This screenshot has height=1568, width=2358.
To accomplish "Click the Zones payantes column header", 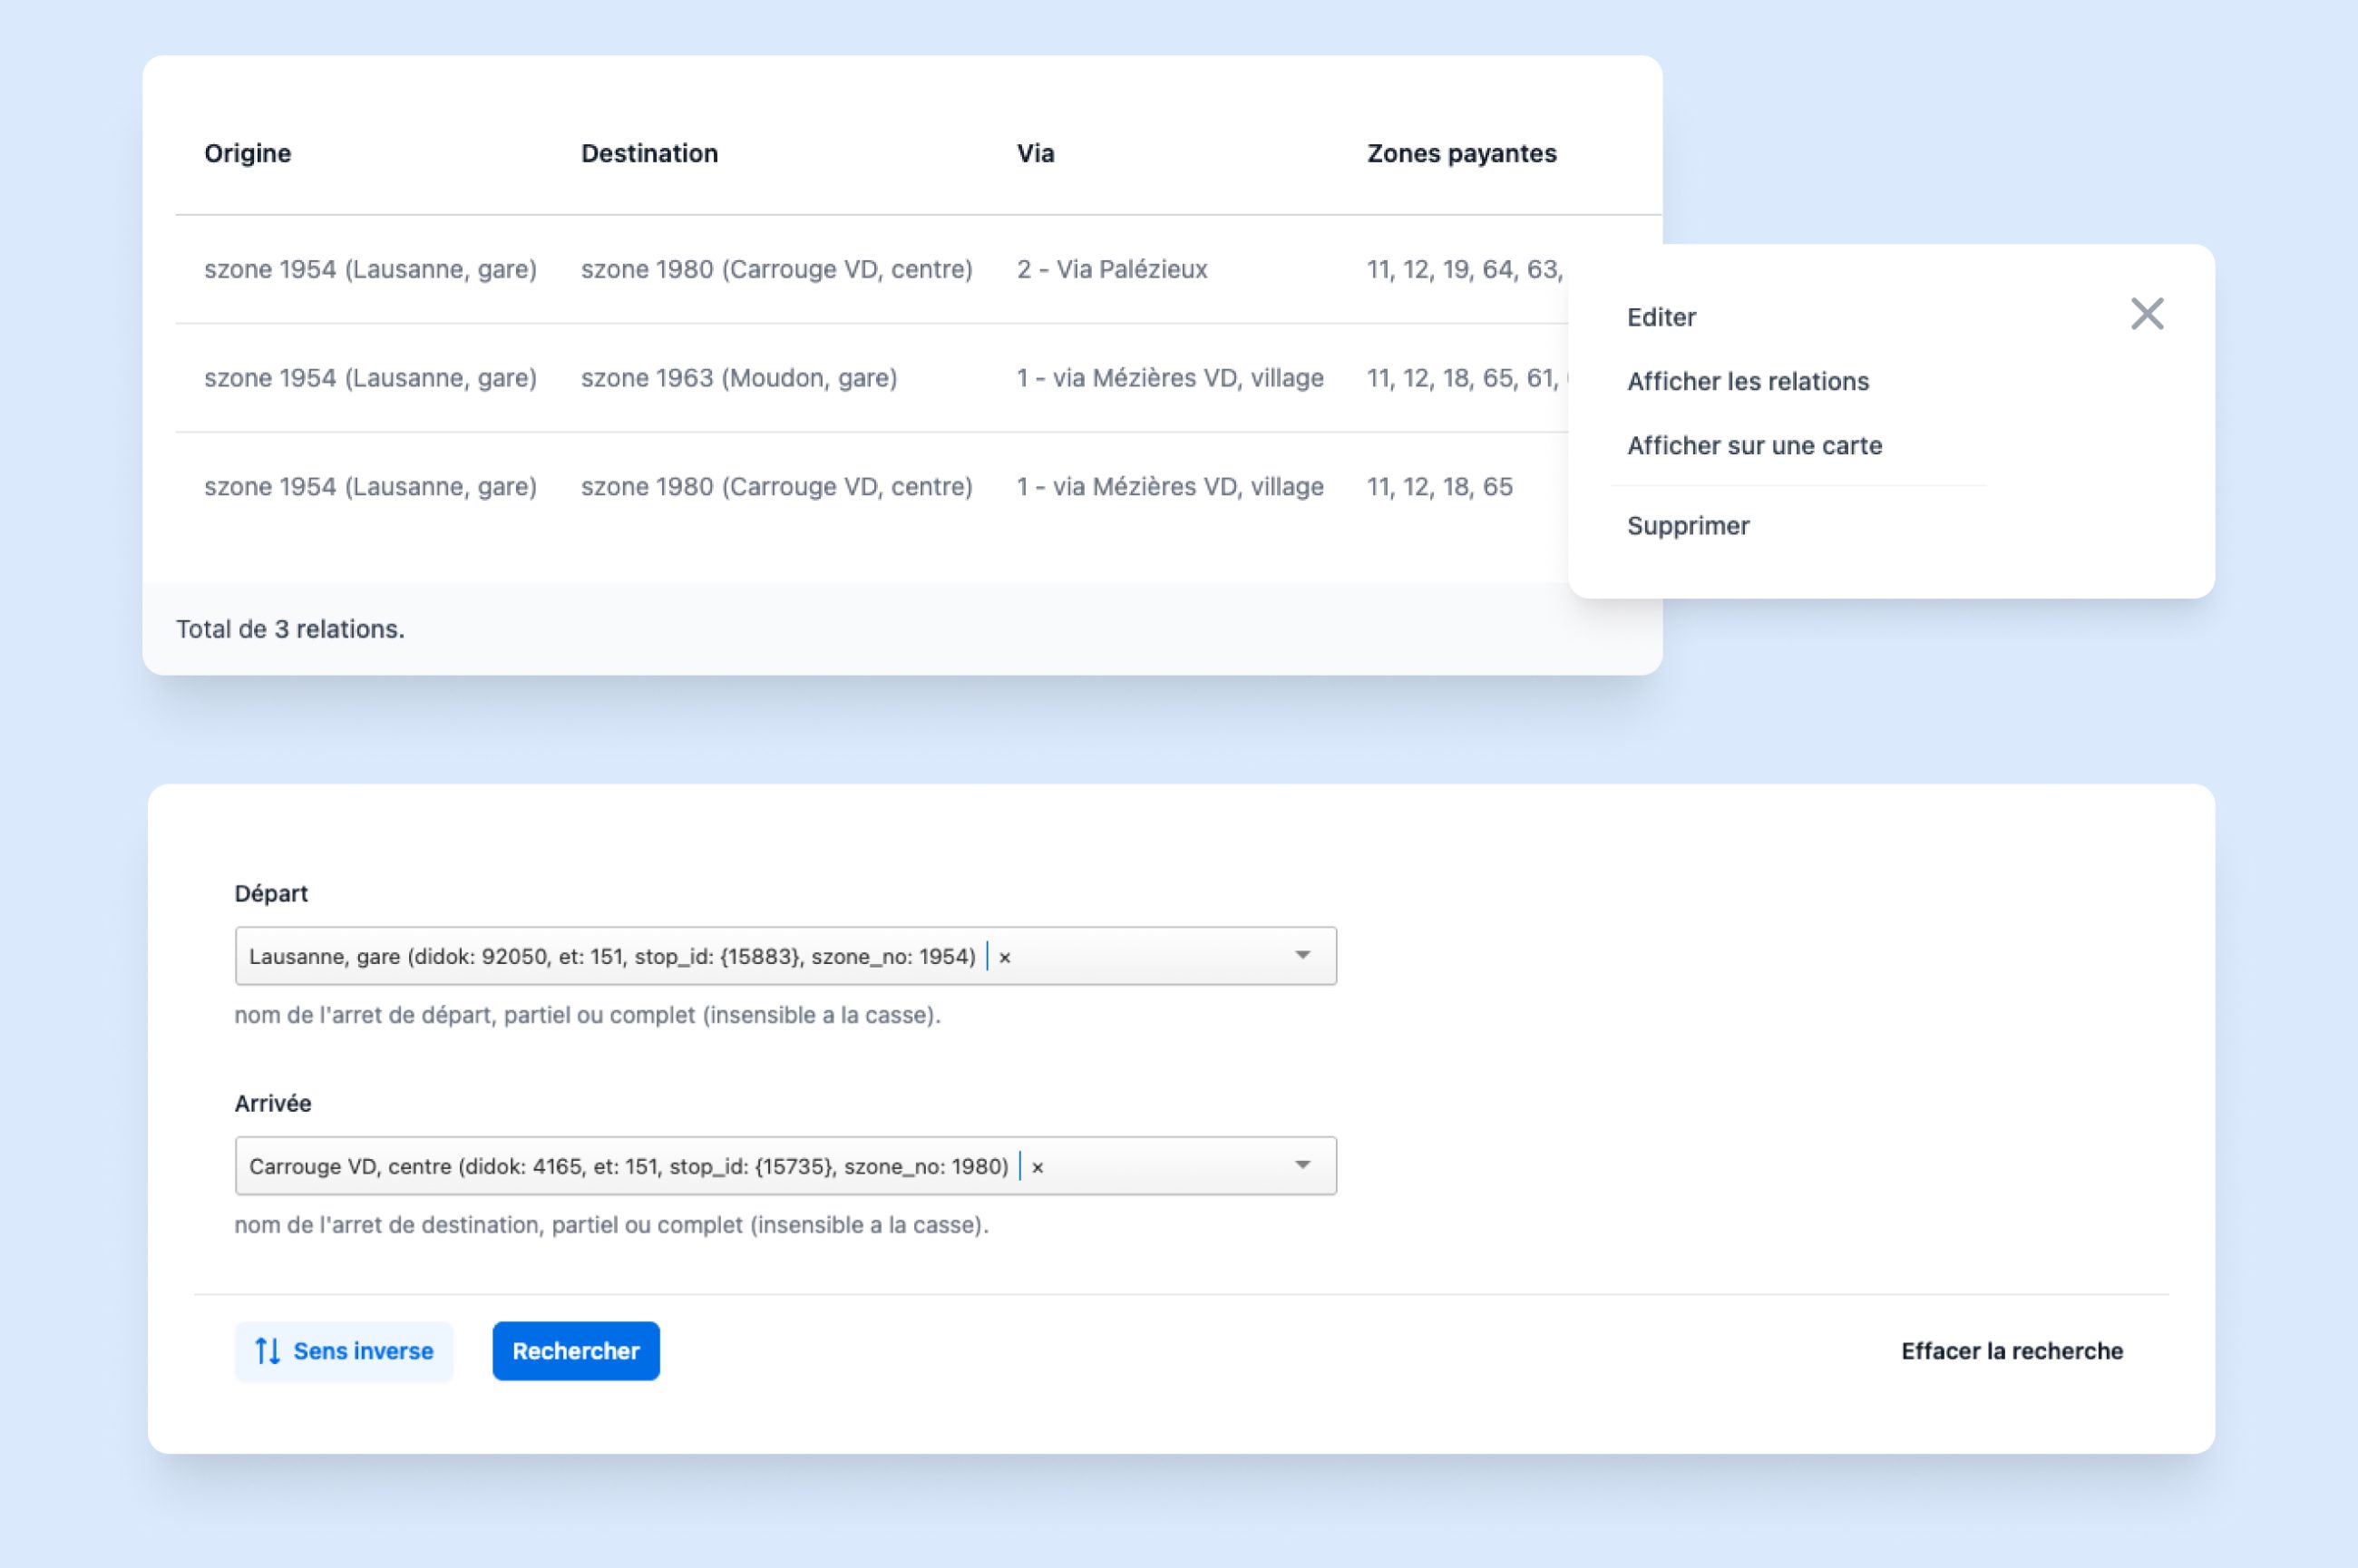I will 1461,153.
